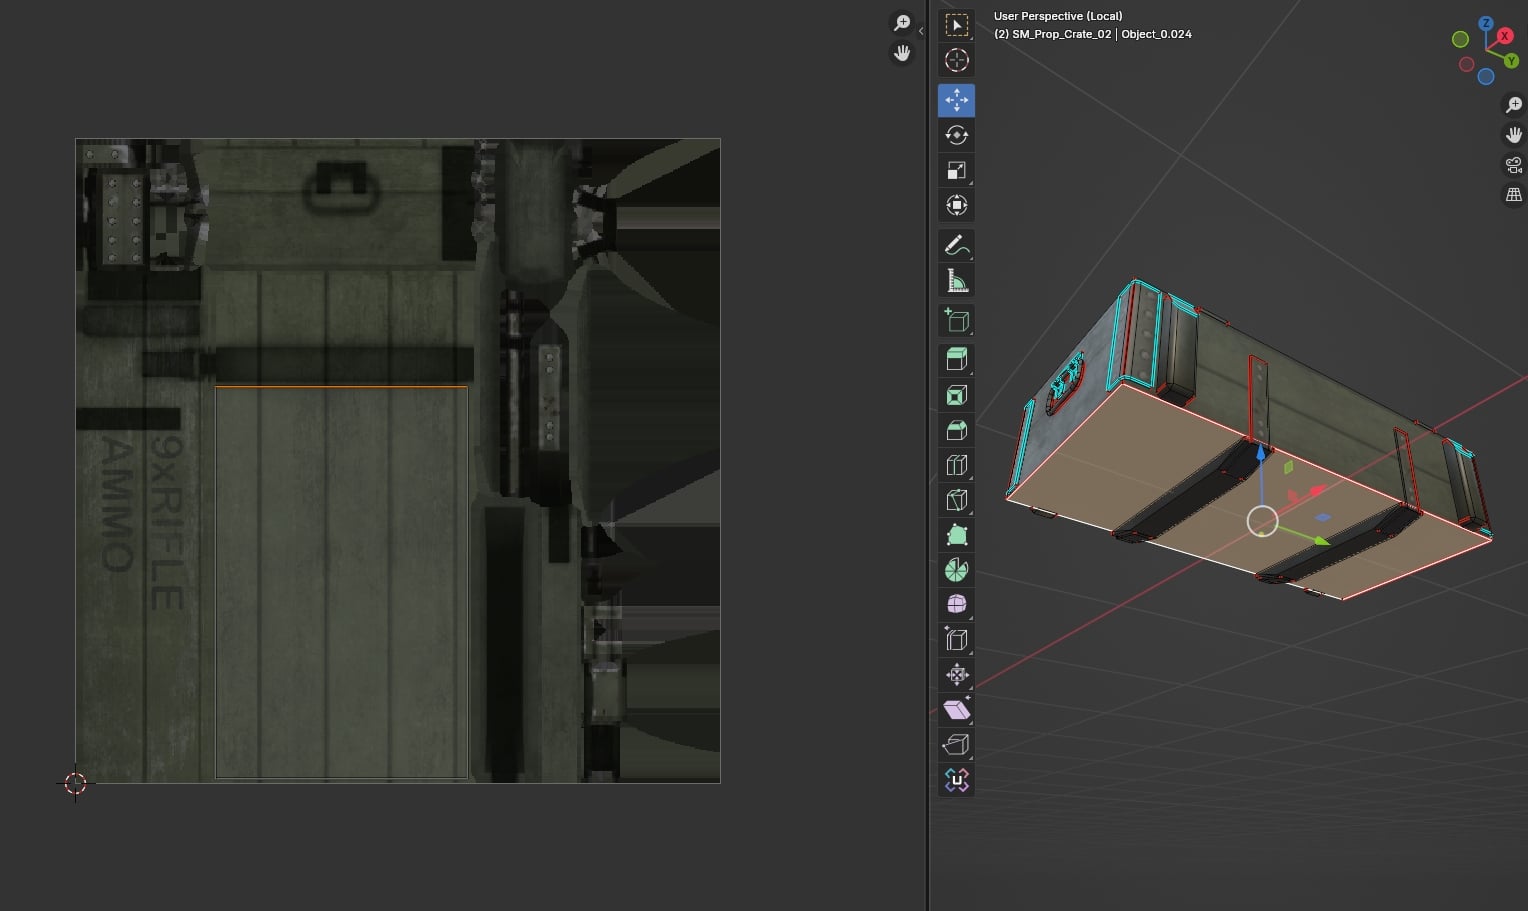This screenshot has height=911, width=1528.
Task: Activate the 3D Cursor tool
Action: pyautogui.click(x=956, y=60)
